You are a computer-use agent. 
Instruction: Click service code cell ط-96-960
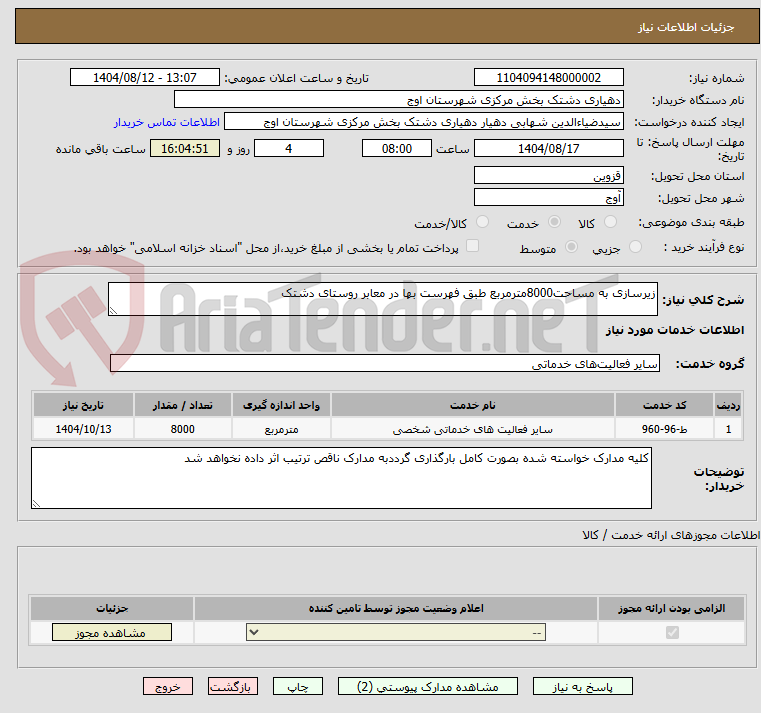(x=664, y=429)
